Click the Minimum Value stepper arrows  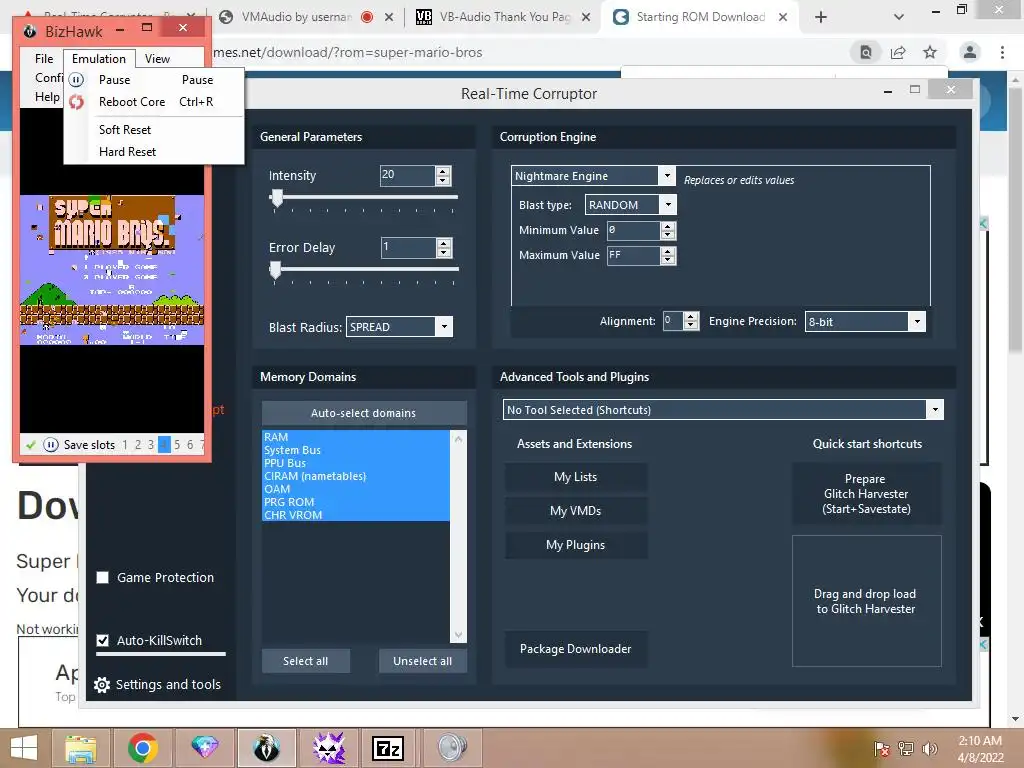(668, 231)
